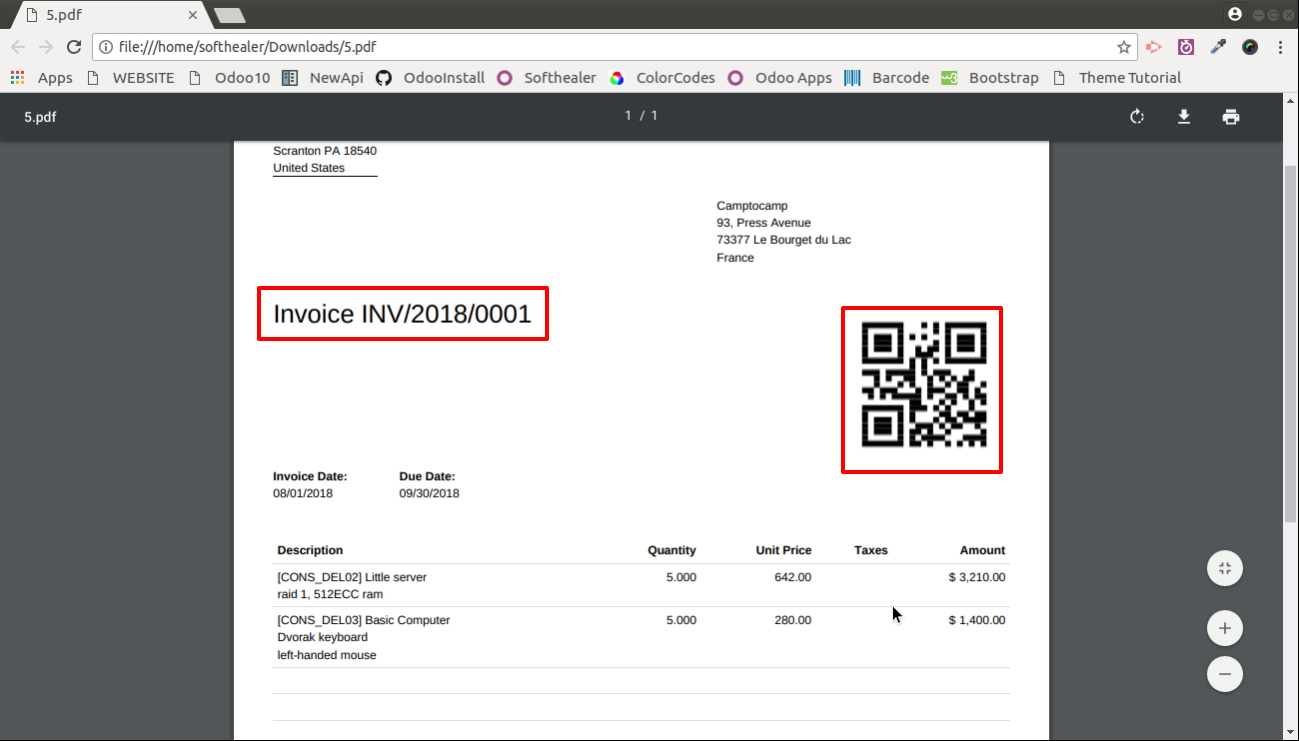The image size is (1299, 741).
Task: Click the address bar URL field
Action: (615, 47)
